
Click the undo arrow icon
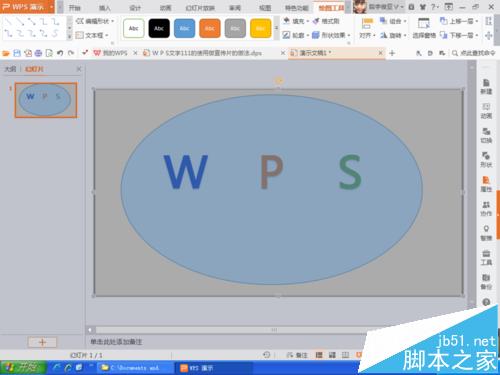tap(60, 53)
